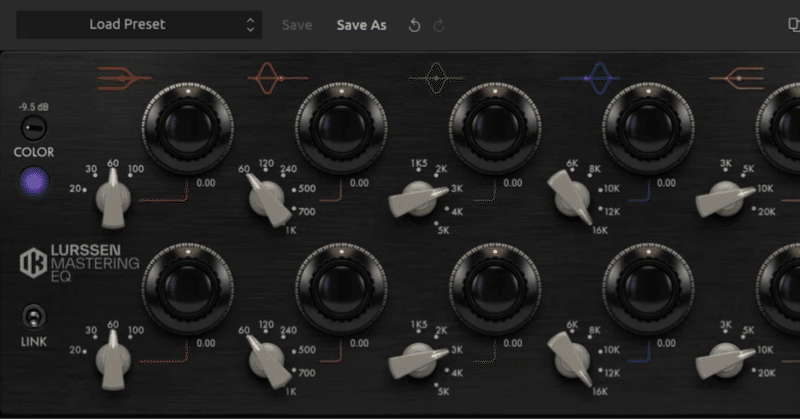Image resolution: width=800 pixels, height=419 pixels.
Task: Click bottom row 1K5-5K frequency selector switch
Action: [x=418, y=360]
